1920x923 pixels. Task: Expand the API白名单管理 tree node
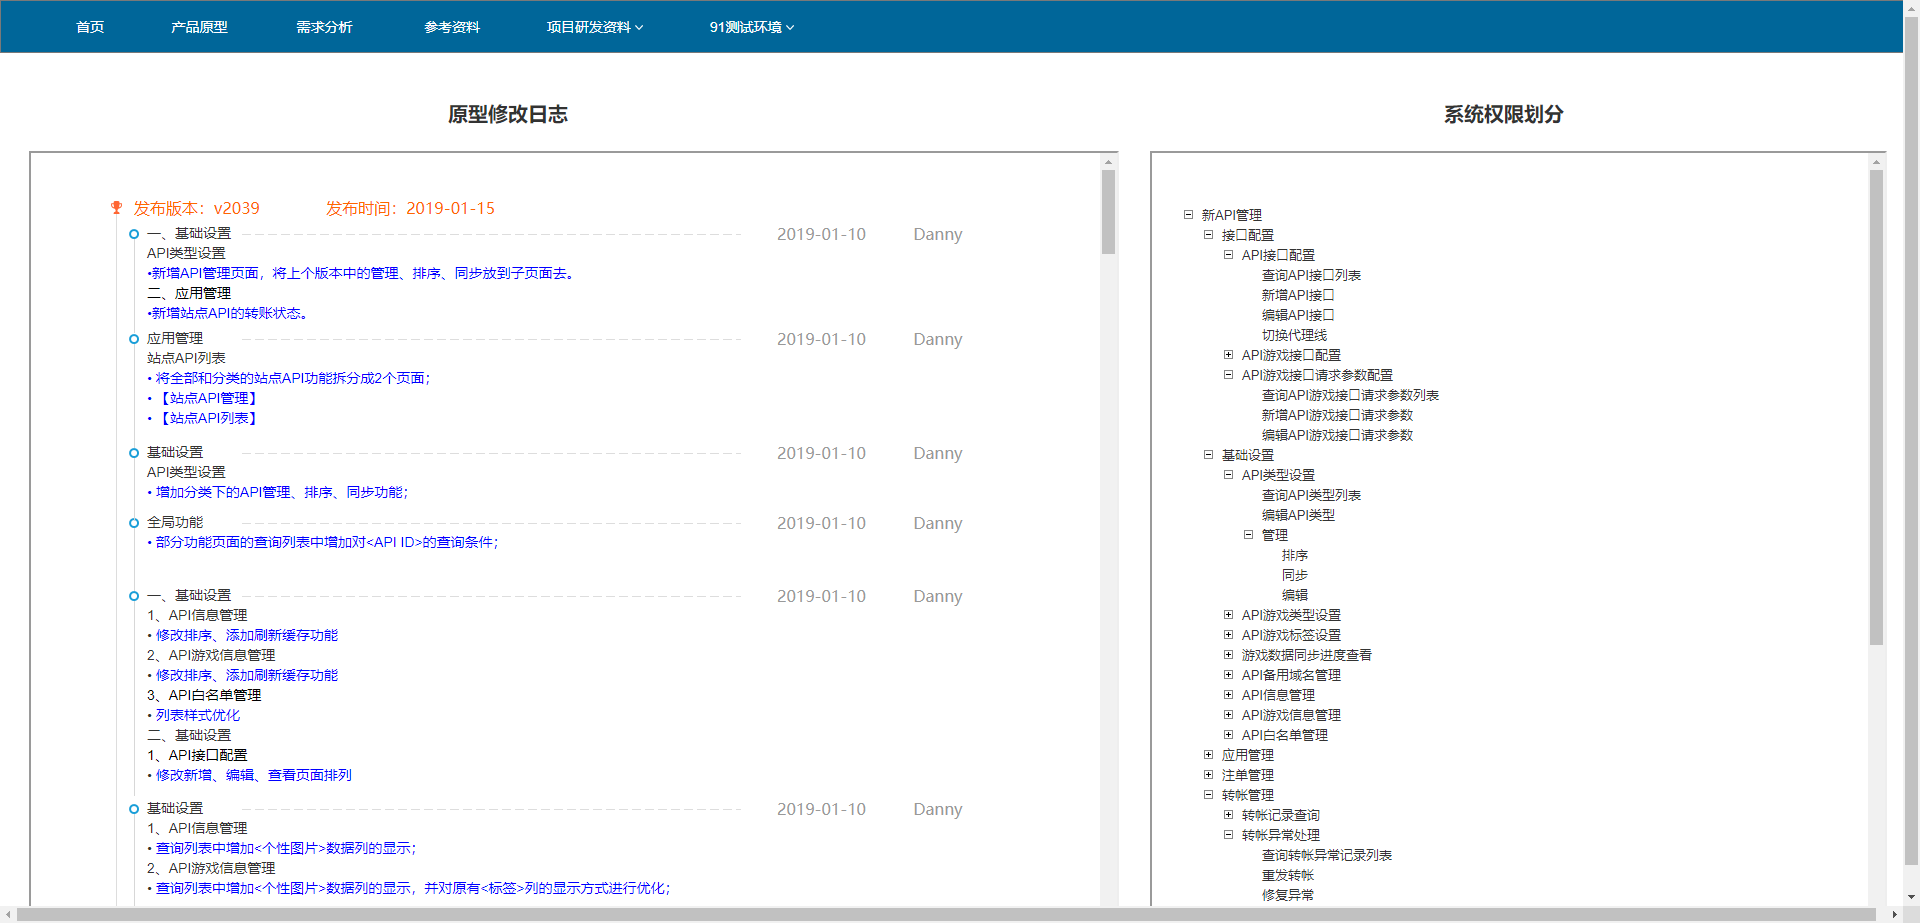coord(1228,734)
